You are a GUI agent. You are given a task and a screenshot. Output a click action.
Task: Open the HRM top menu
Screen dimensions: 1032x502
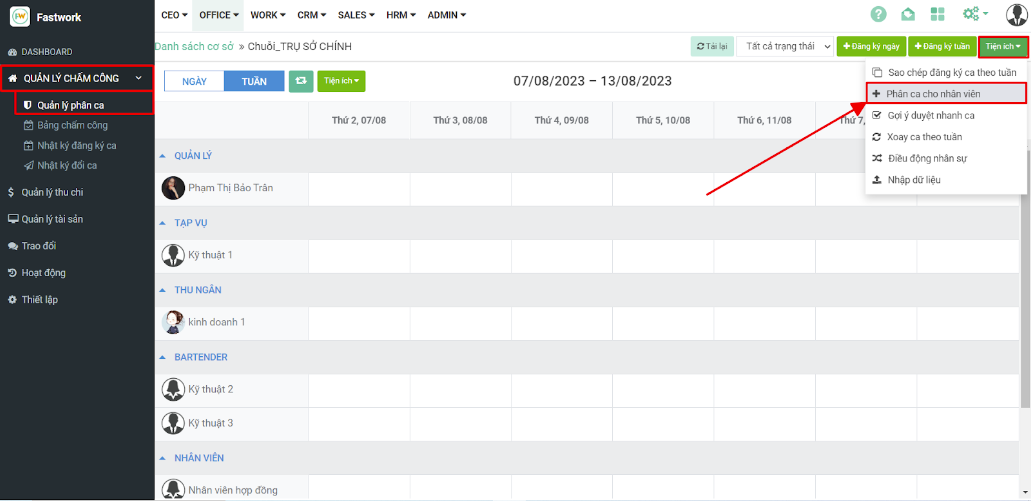pos(400,15)
